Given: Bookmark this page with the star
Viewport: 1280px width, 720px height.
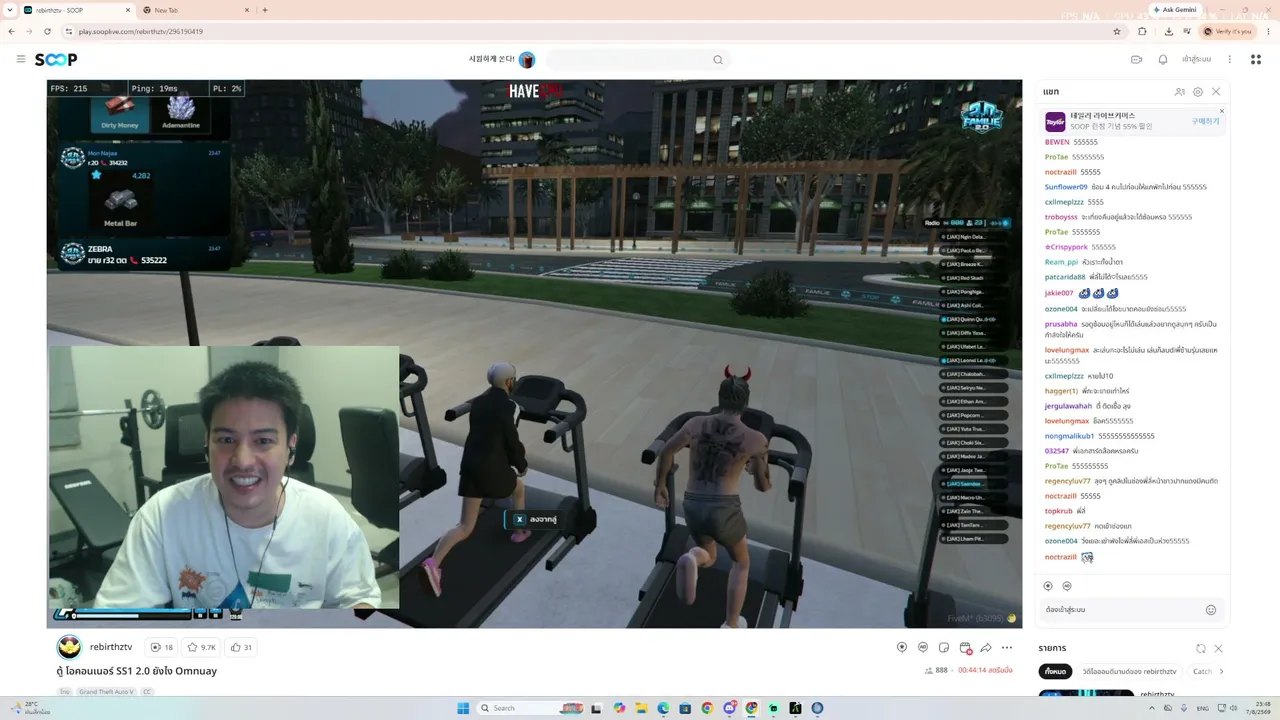Looking at the screenshot, I should coord(1117,31).
